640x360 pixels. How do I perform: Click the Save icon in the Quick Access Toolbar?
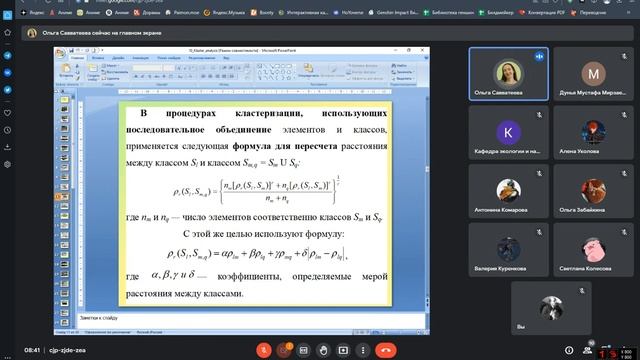pyautogui.click(x=71, y=51)
